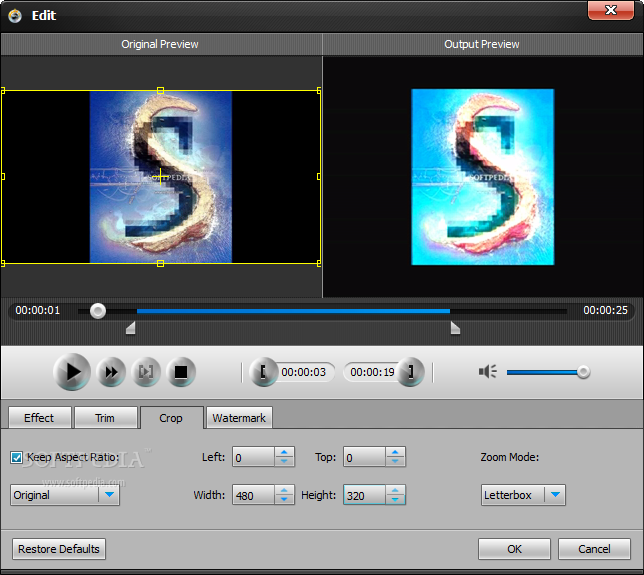The height and width of the screenshot is (575, 644).
Task: Click the right-middle crop handle
Action: coord(319,177)
